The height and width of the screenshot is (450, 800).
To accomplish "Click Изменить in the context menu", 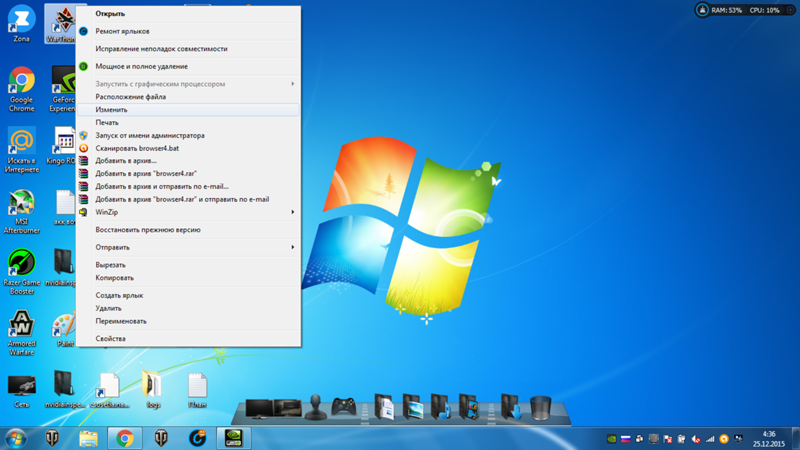I will 188,110.
